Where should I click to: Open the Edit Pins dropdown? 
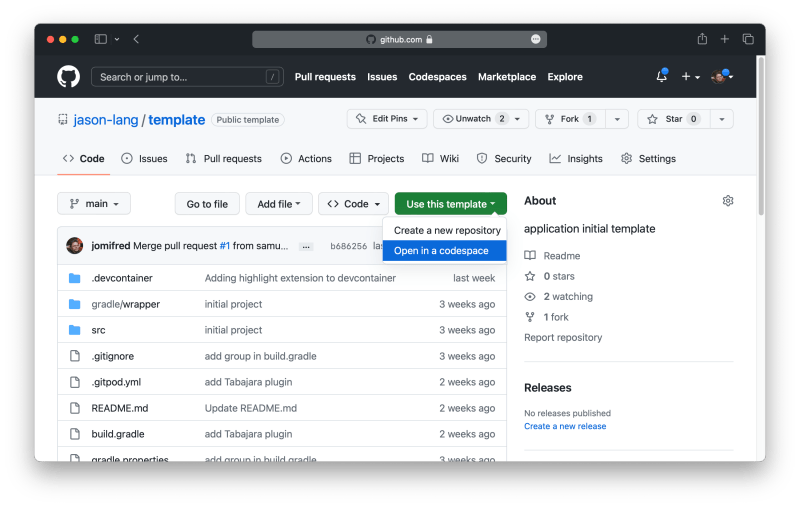pyautogui.click(x=387, y=119)
